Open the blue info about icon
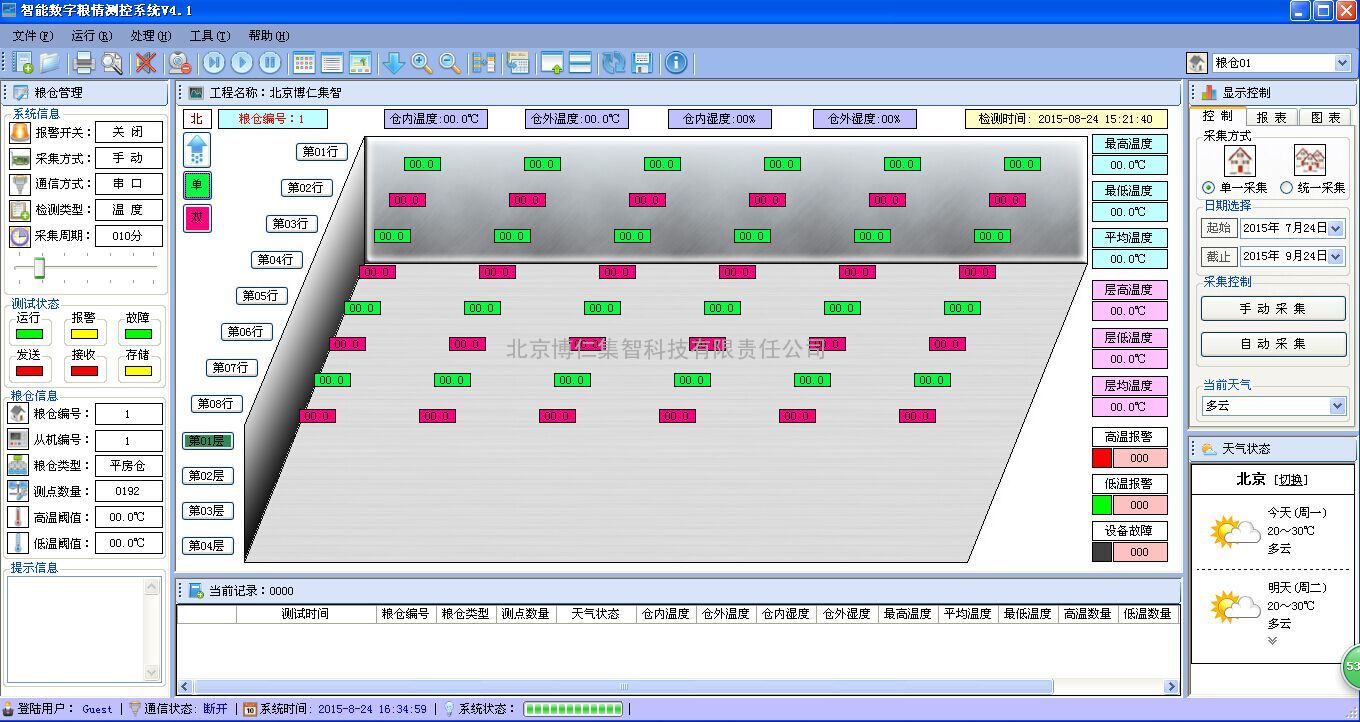The image size is (1360, 722). click(676, 63)
